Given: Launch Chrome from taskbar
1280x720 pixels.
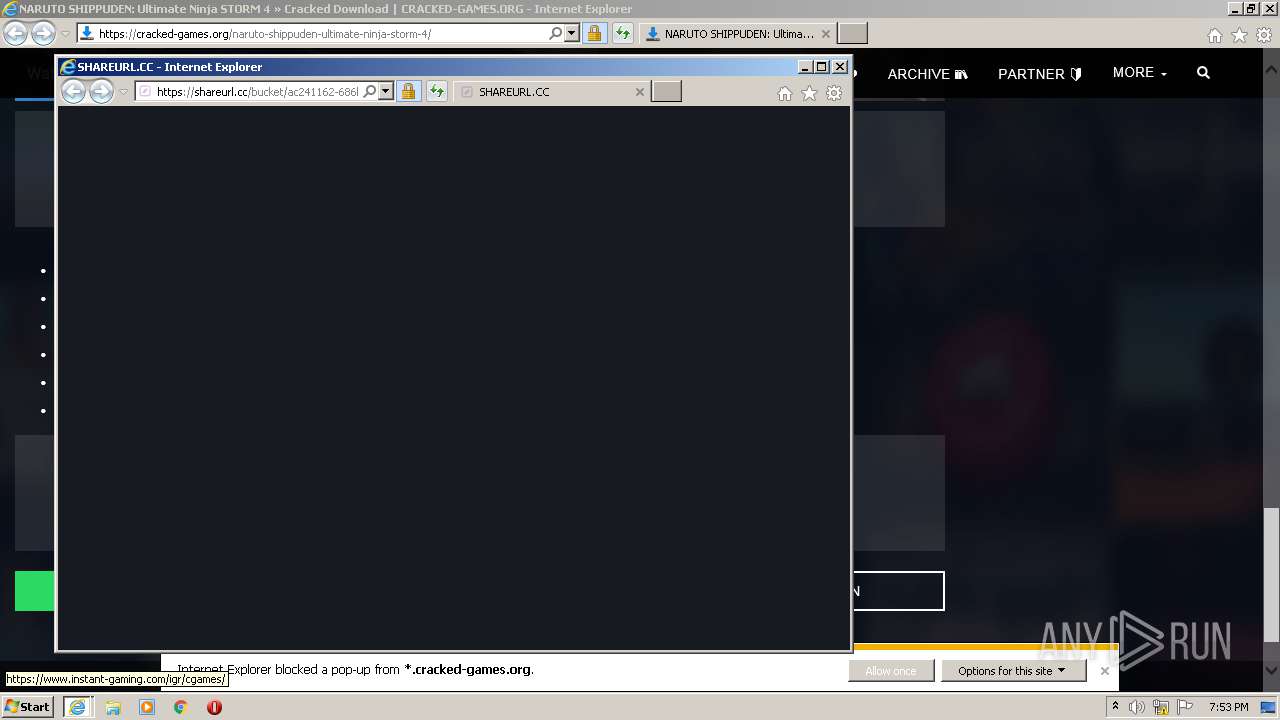Looking at the screenshot, I should point(181,707).
